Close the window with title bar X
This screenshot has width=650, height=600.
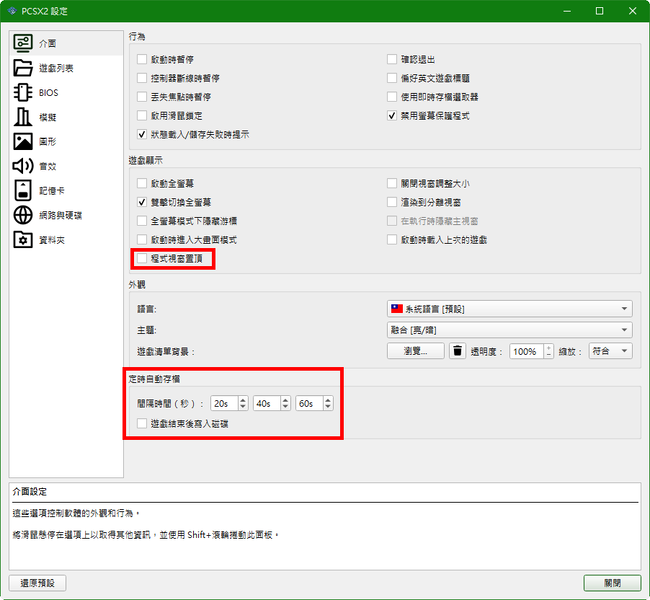632,11
